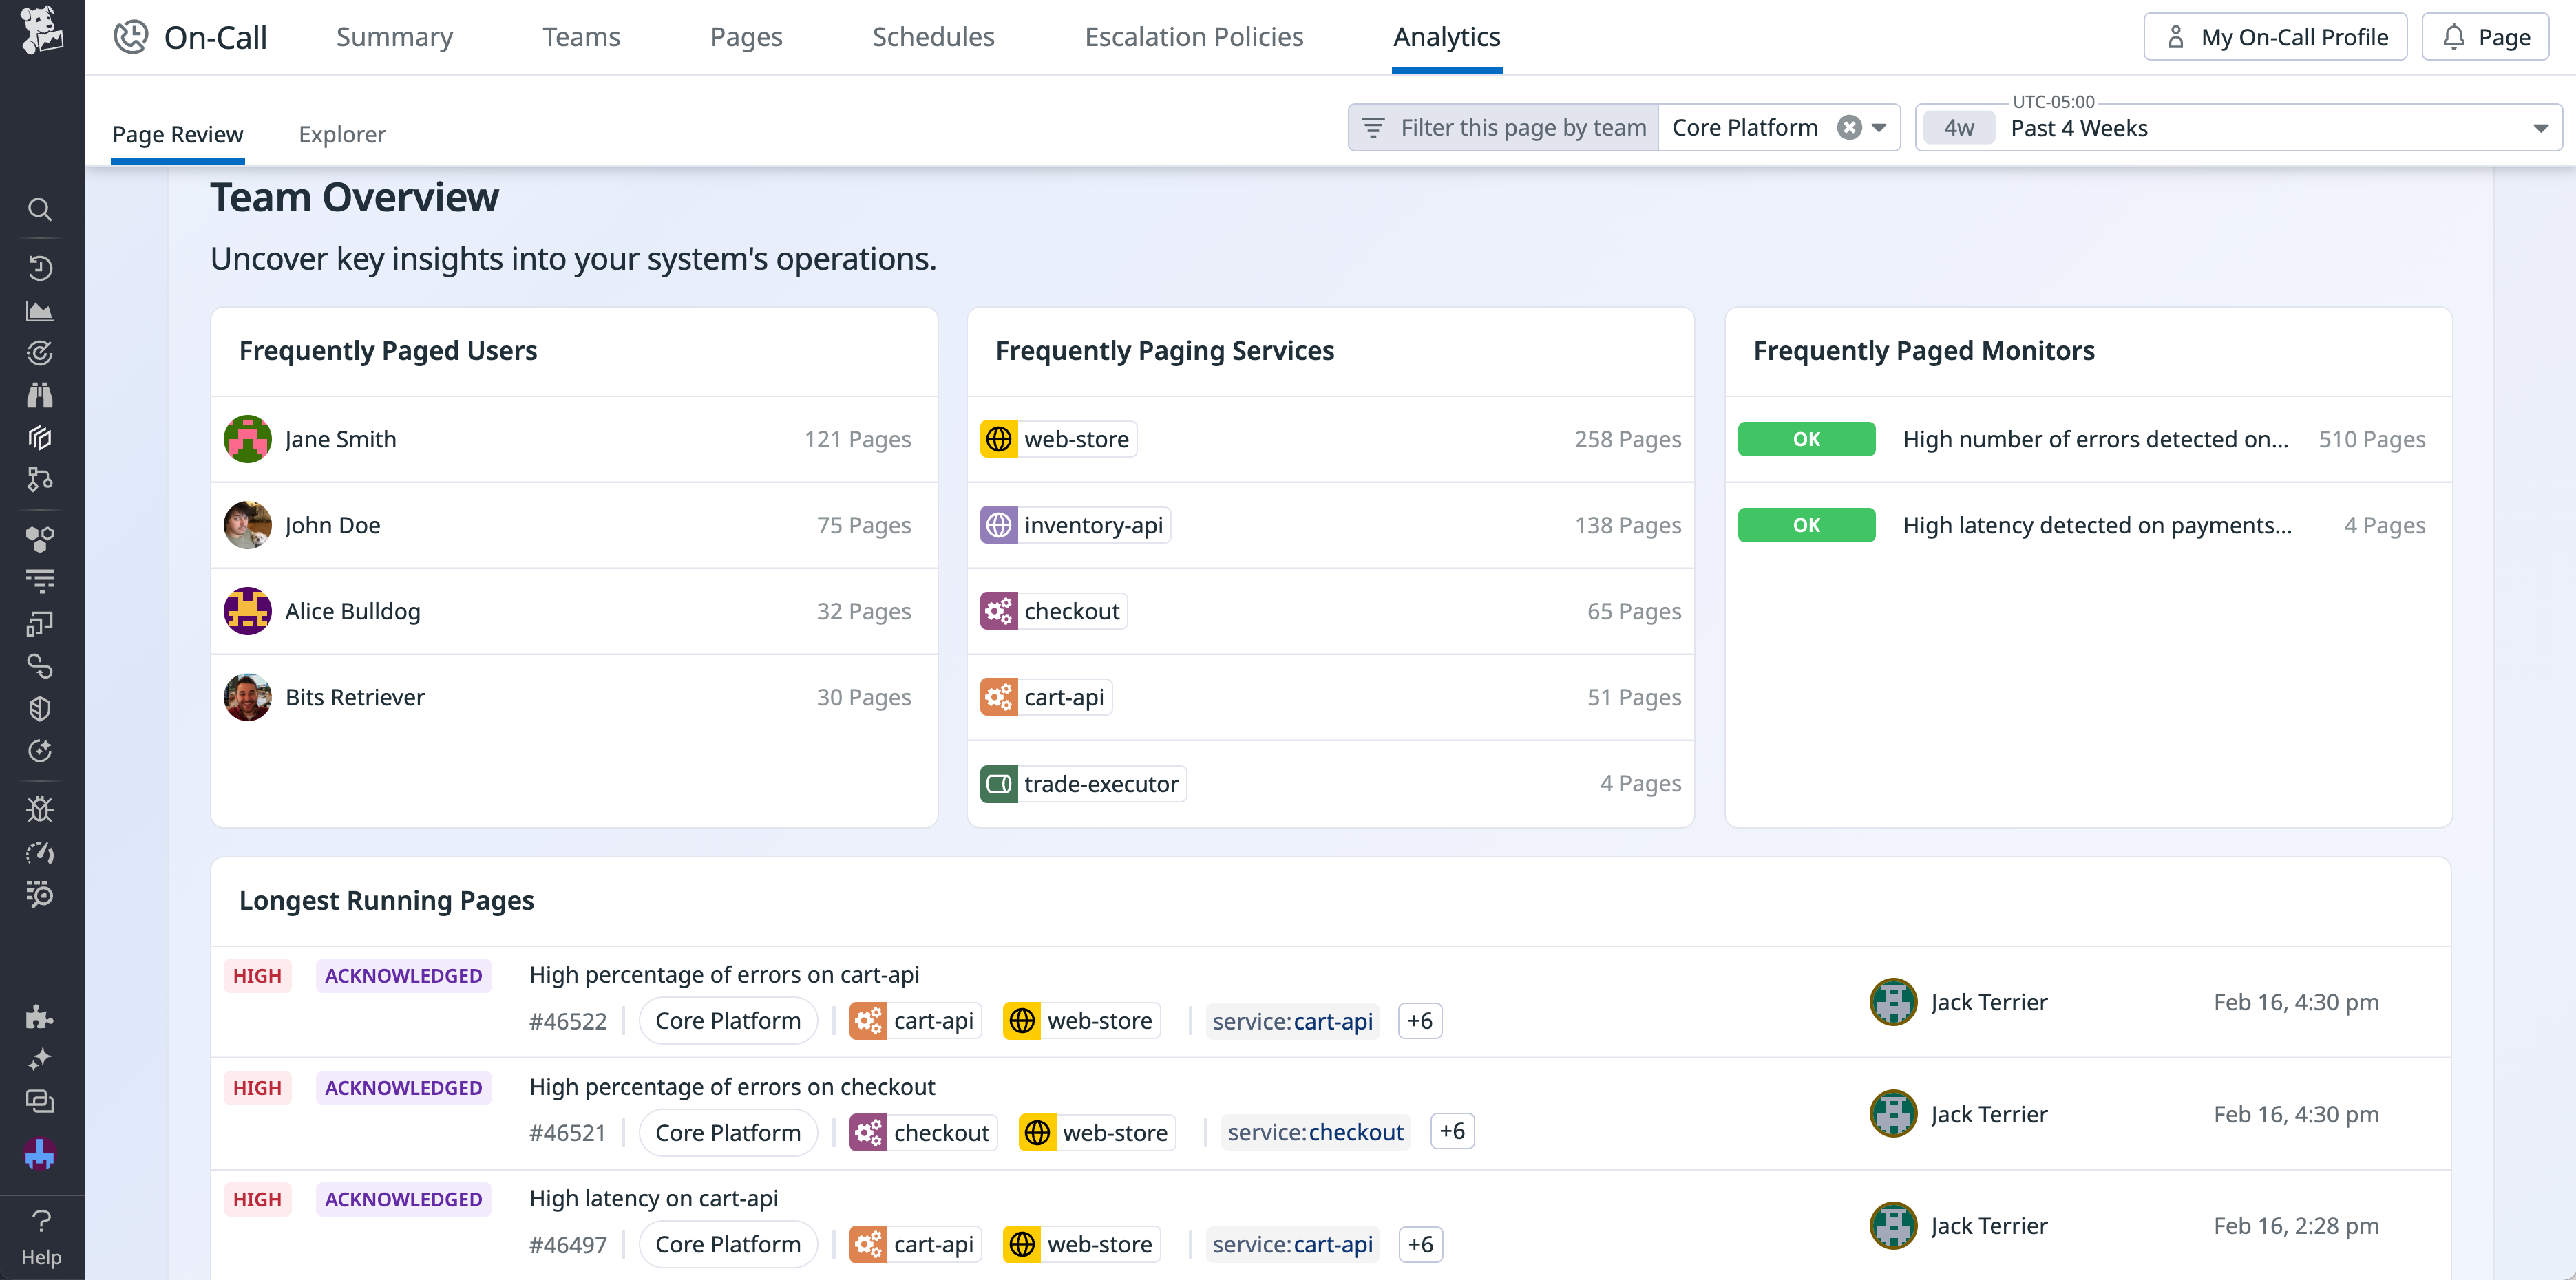This screenshot has width=2576, height=1280.
Task: Click the Page button with bell icon
Action: point(2484,36)
